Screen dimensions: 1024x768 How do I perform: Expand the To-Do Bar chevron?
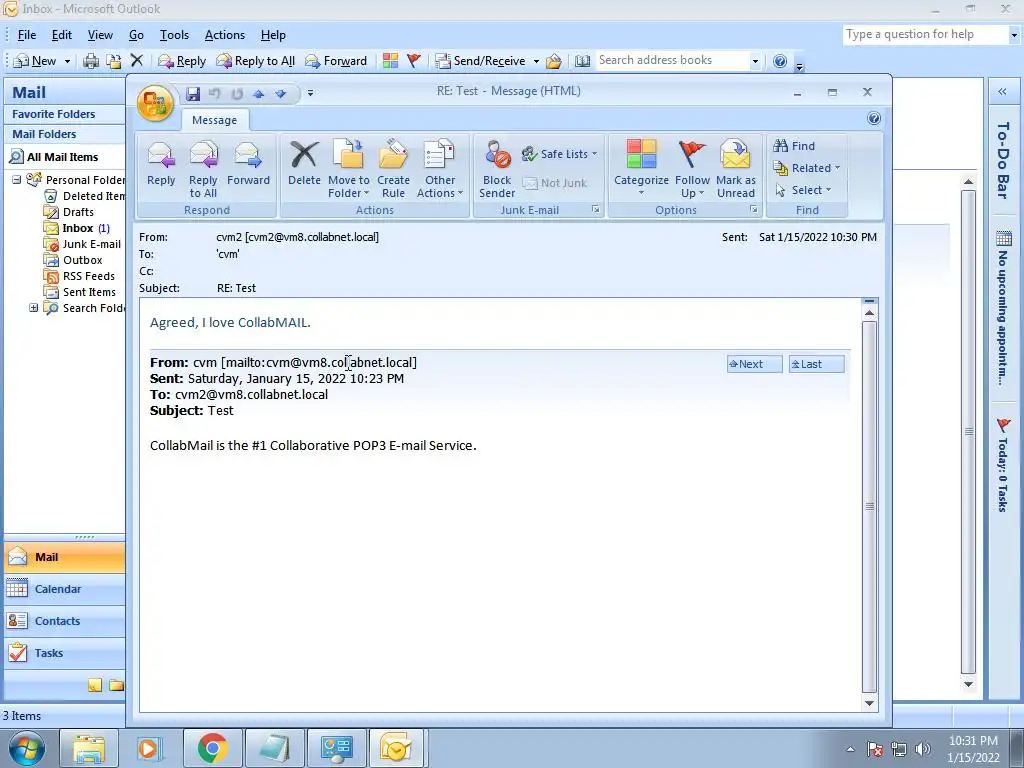[x=1002, y=92]
